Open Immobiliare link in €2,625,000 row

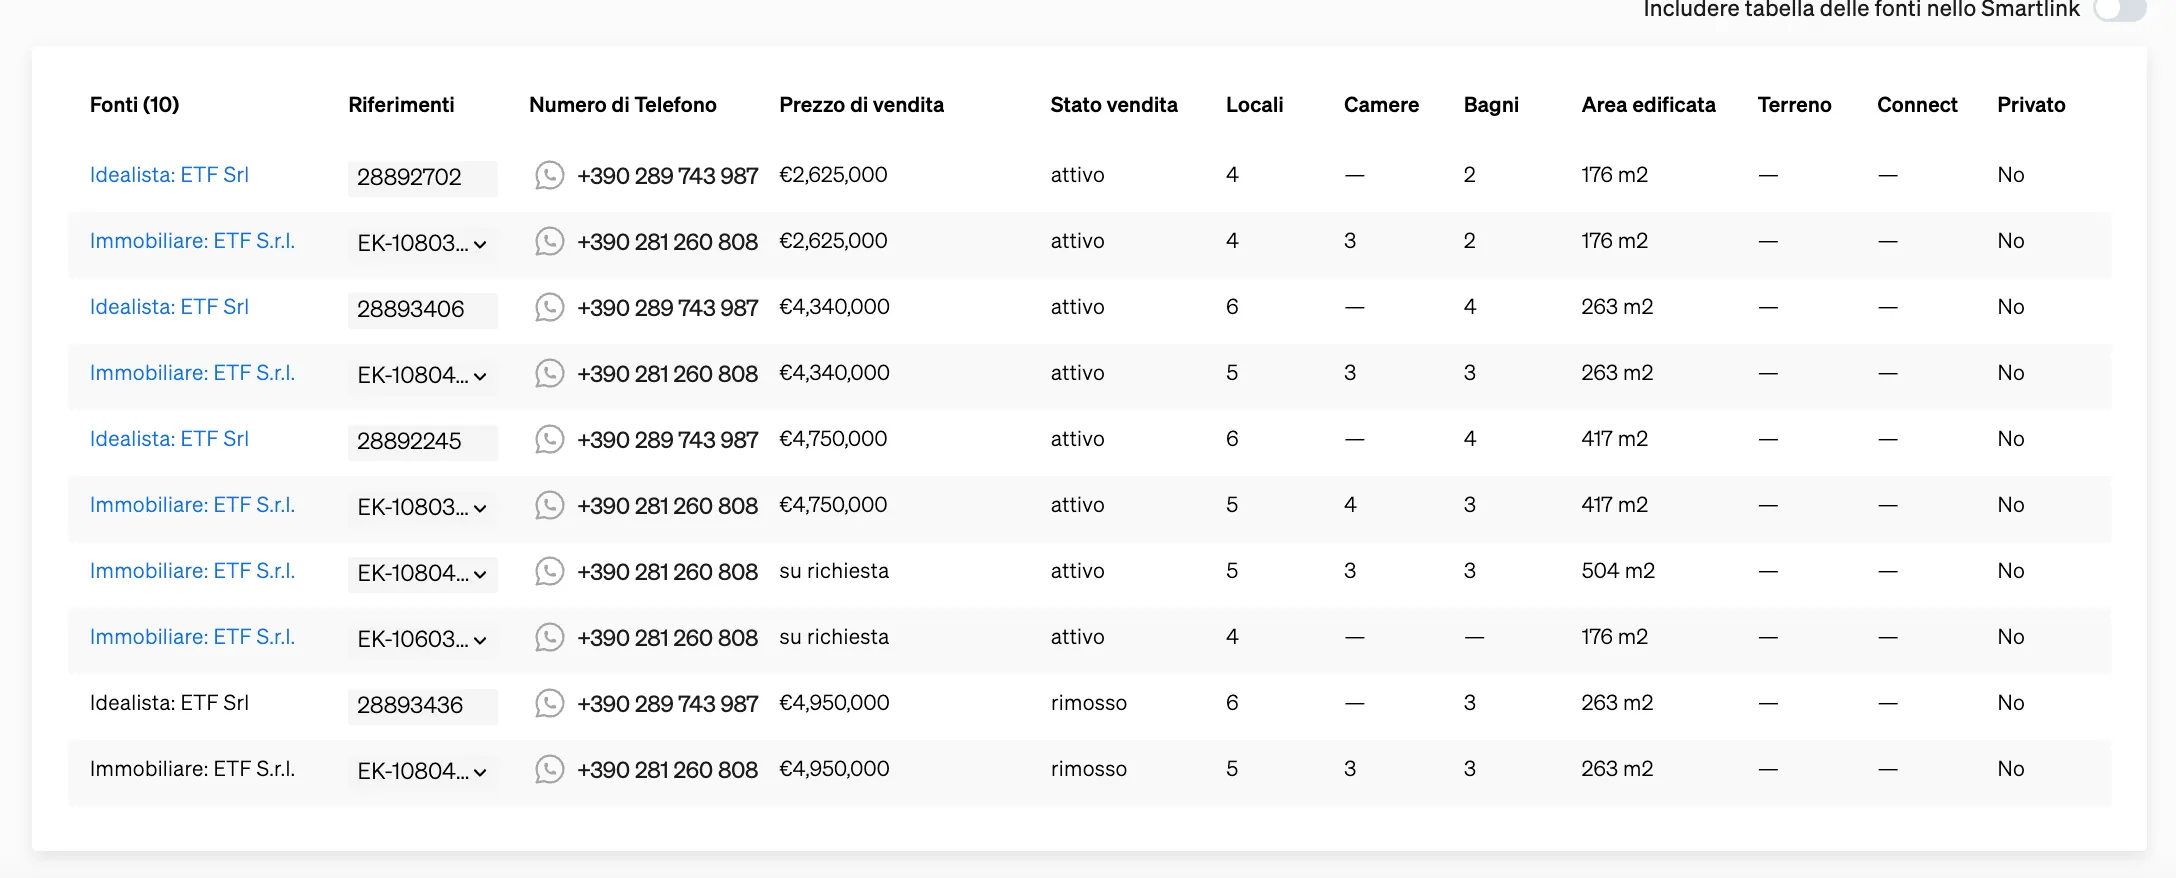[192, 241]
